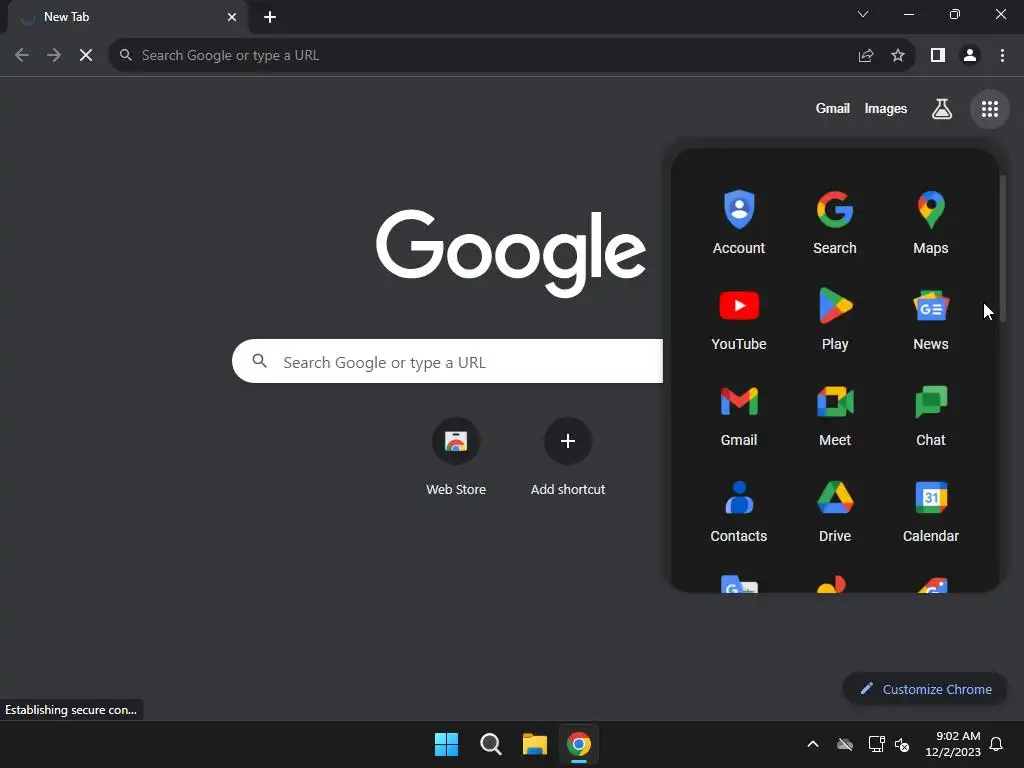This screenshot has width=1024, height=768.
Task: Open the OneDrive cloud tray icon
Action: pyautogui.click(x=845, y=744)
